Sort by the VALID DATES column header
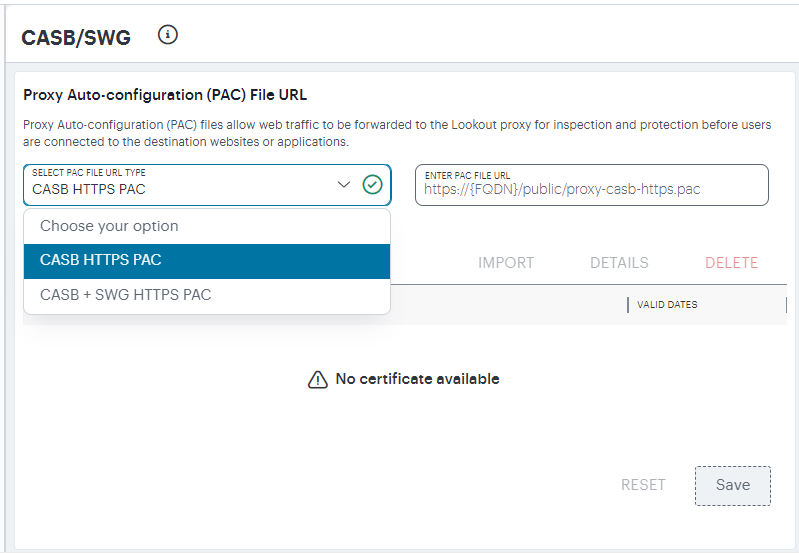Screen dimensions: 799x553 coord(667,305)
